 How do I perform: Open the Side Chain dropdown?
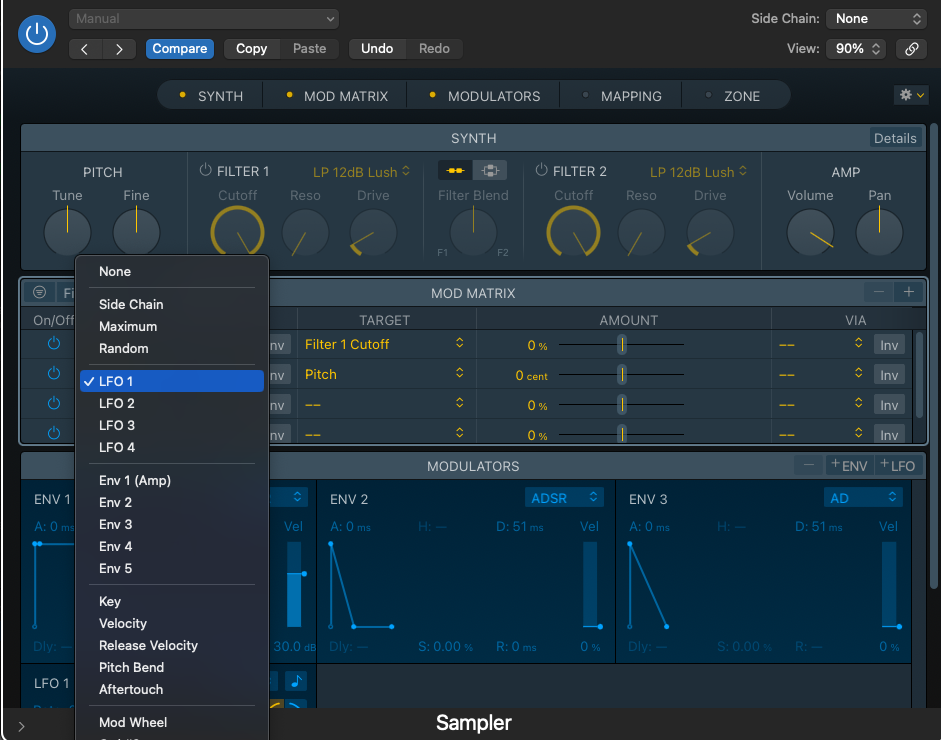coord(876,19)
